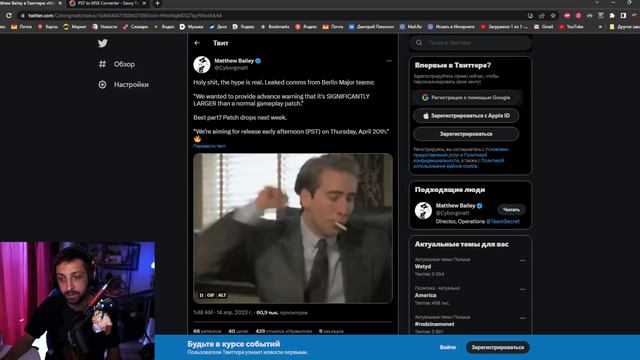Reload the page
The image size is (640, 360).
[x=9, y=16]
